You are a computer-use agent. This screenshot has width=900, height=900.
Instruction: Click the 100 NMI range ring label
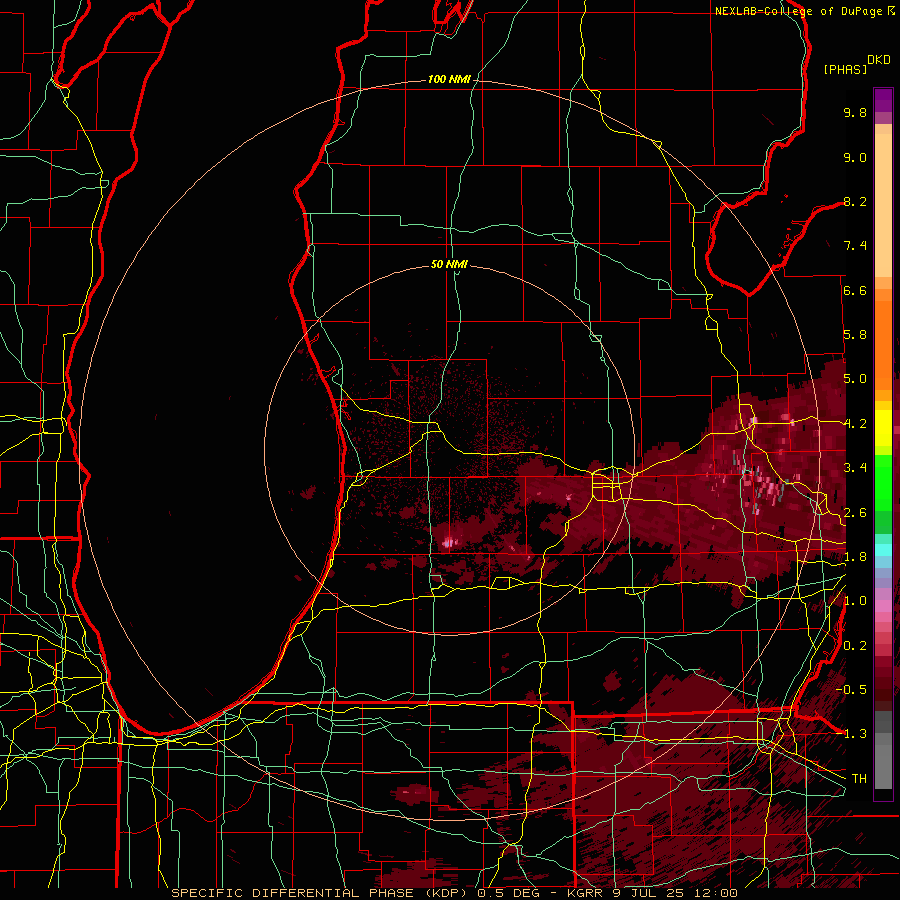pyautogui.click(x=449, y=79)
